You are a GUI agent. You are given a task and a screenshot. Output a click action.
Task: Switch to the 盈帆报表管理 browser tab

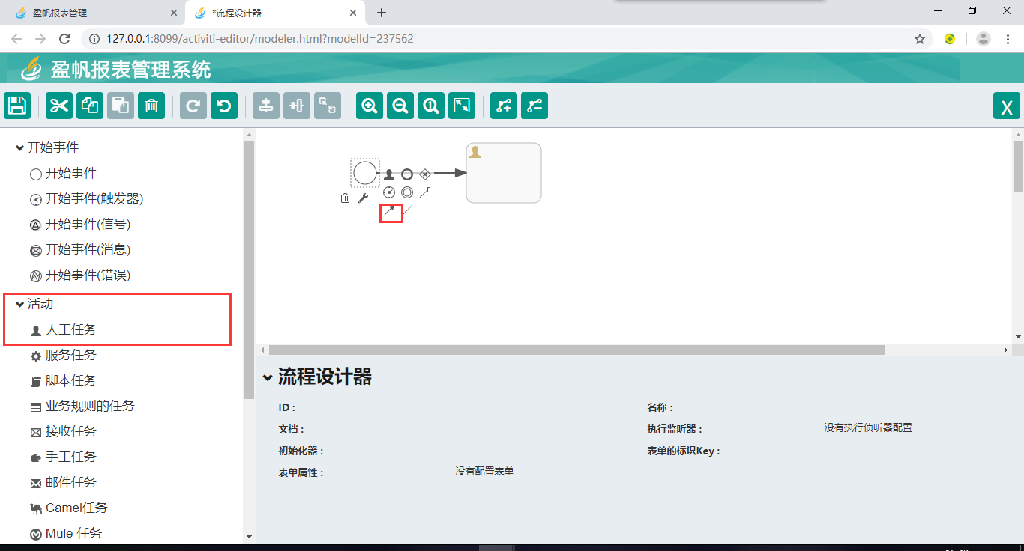[88, 13]
